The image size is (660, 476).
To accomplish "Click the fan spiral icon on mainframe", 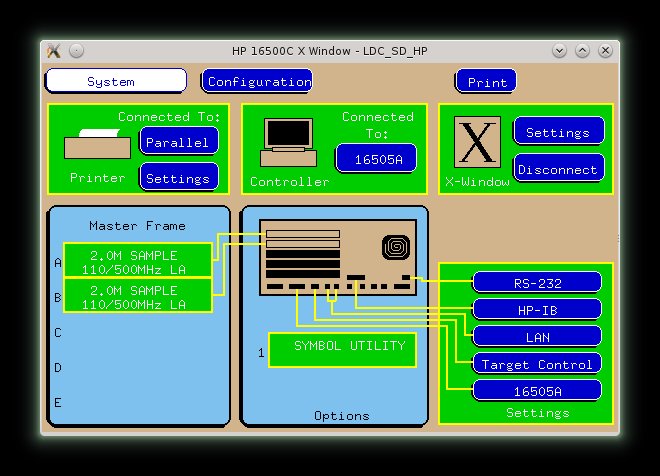I will click(x=396, y=247).
